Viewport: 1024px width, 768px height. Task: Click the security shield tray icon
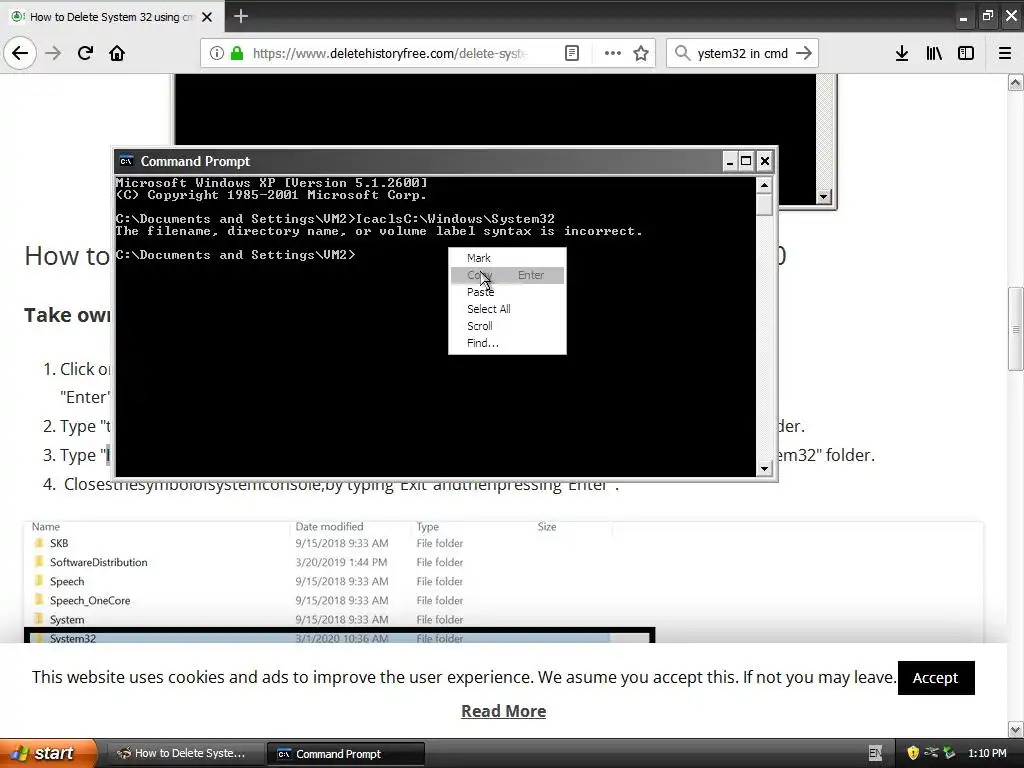[913, 753]
